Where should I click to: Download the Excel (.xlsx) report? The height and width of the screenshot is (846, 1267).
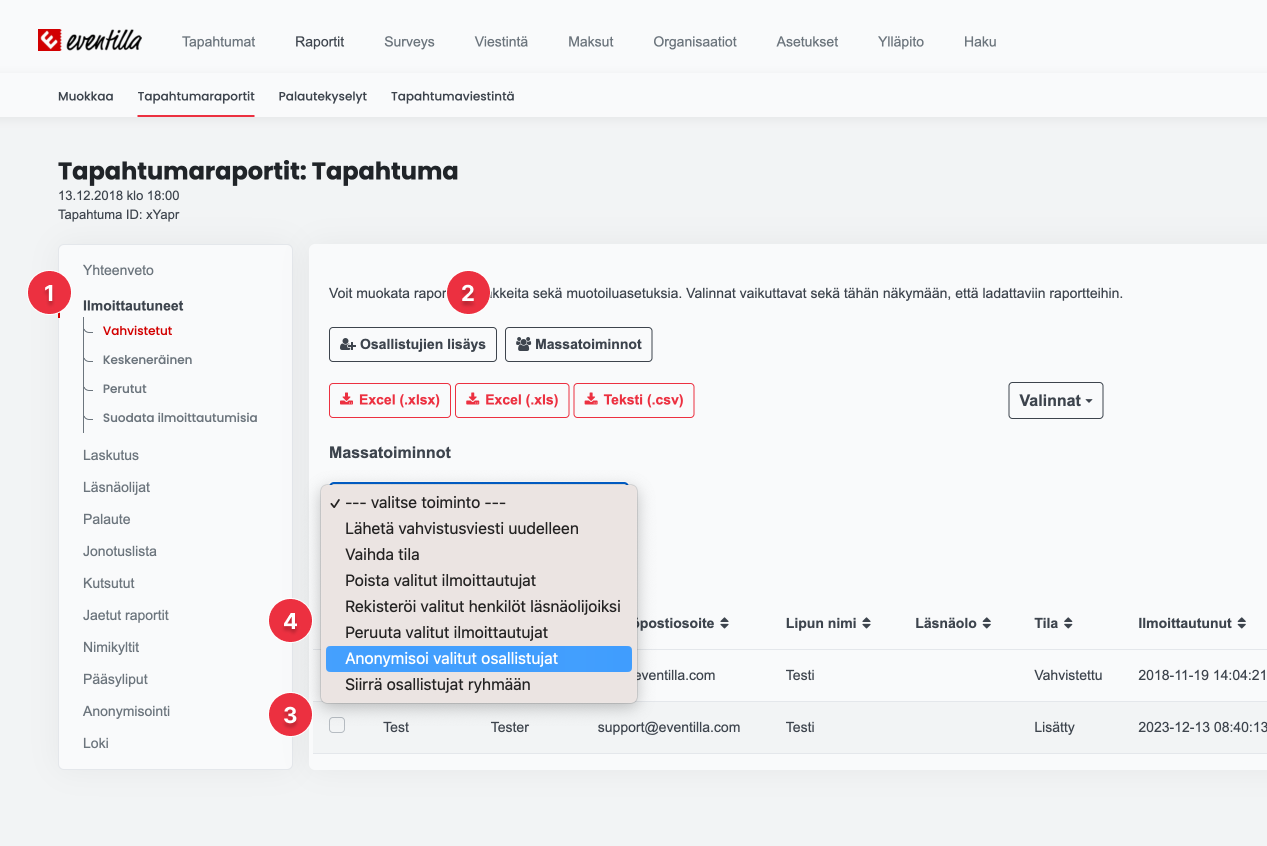point(390,400)
